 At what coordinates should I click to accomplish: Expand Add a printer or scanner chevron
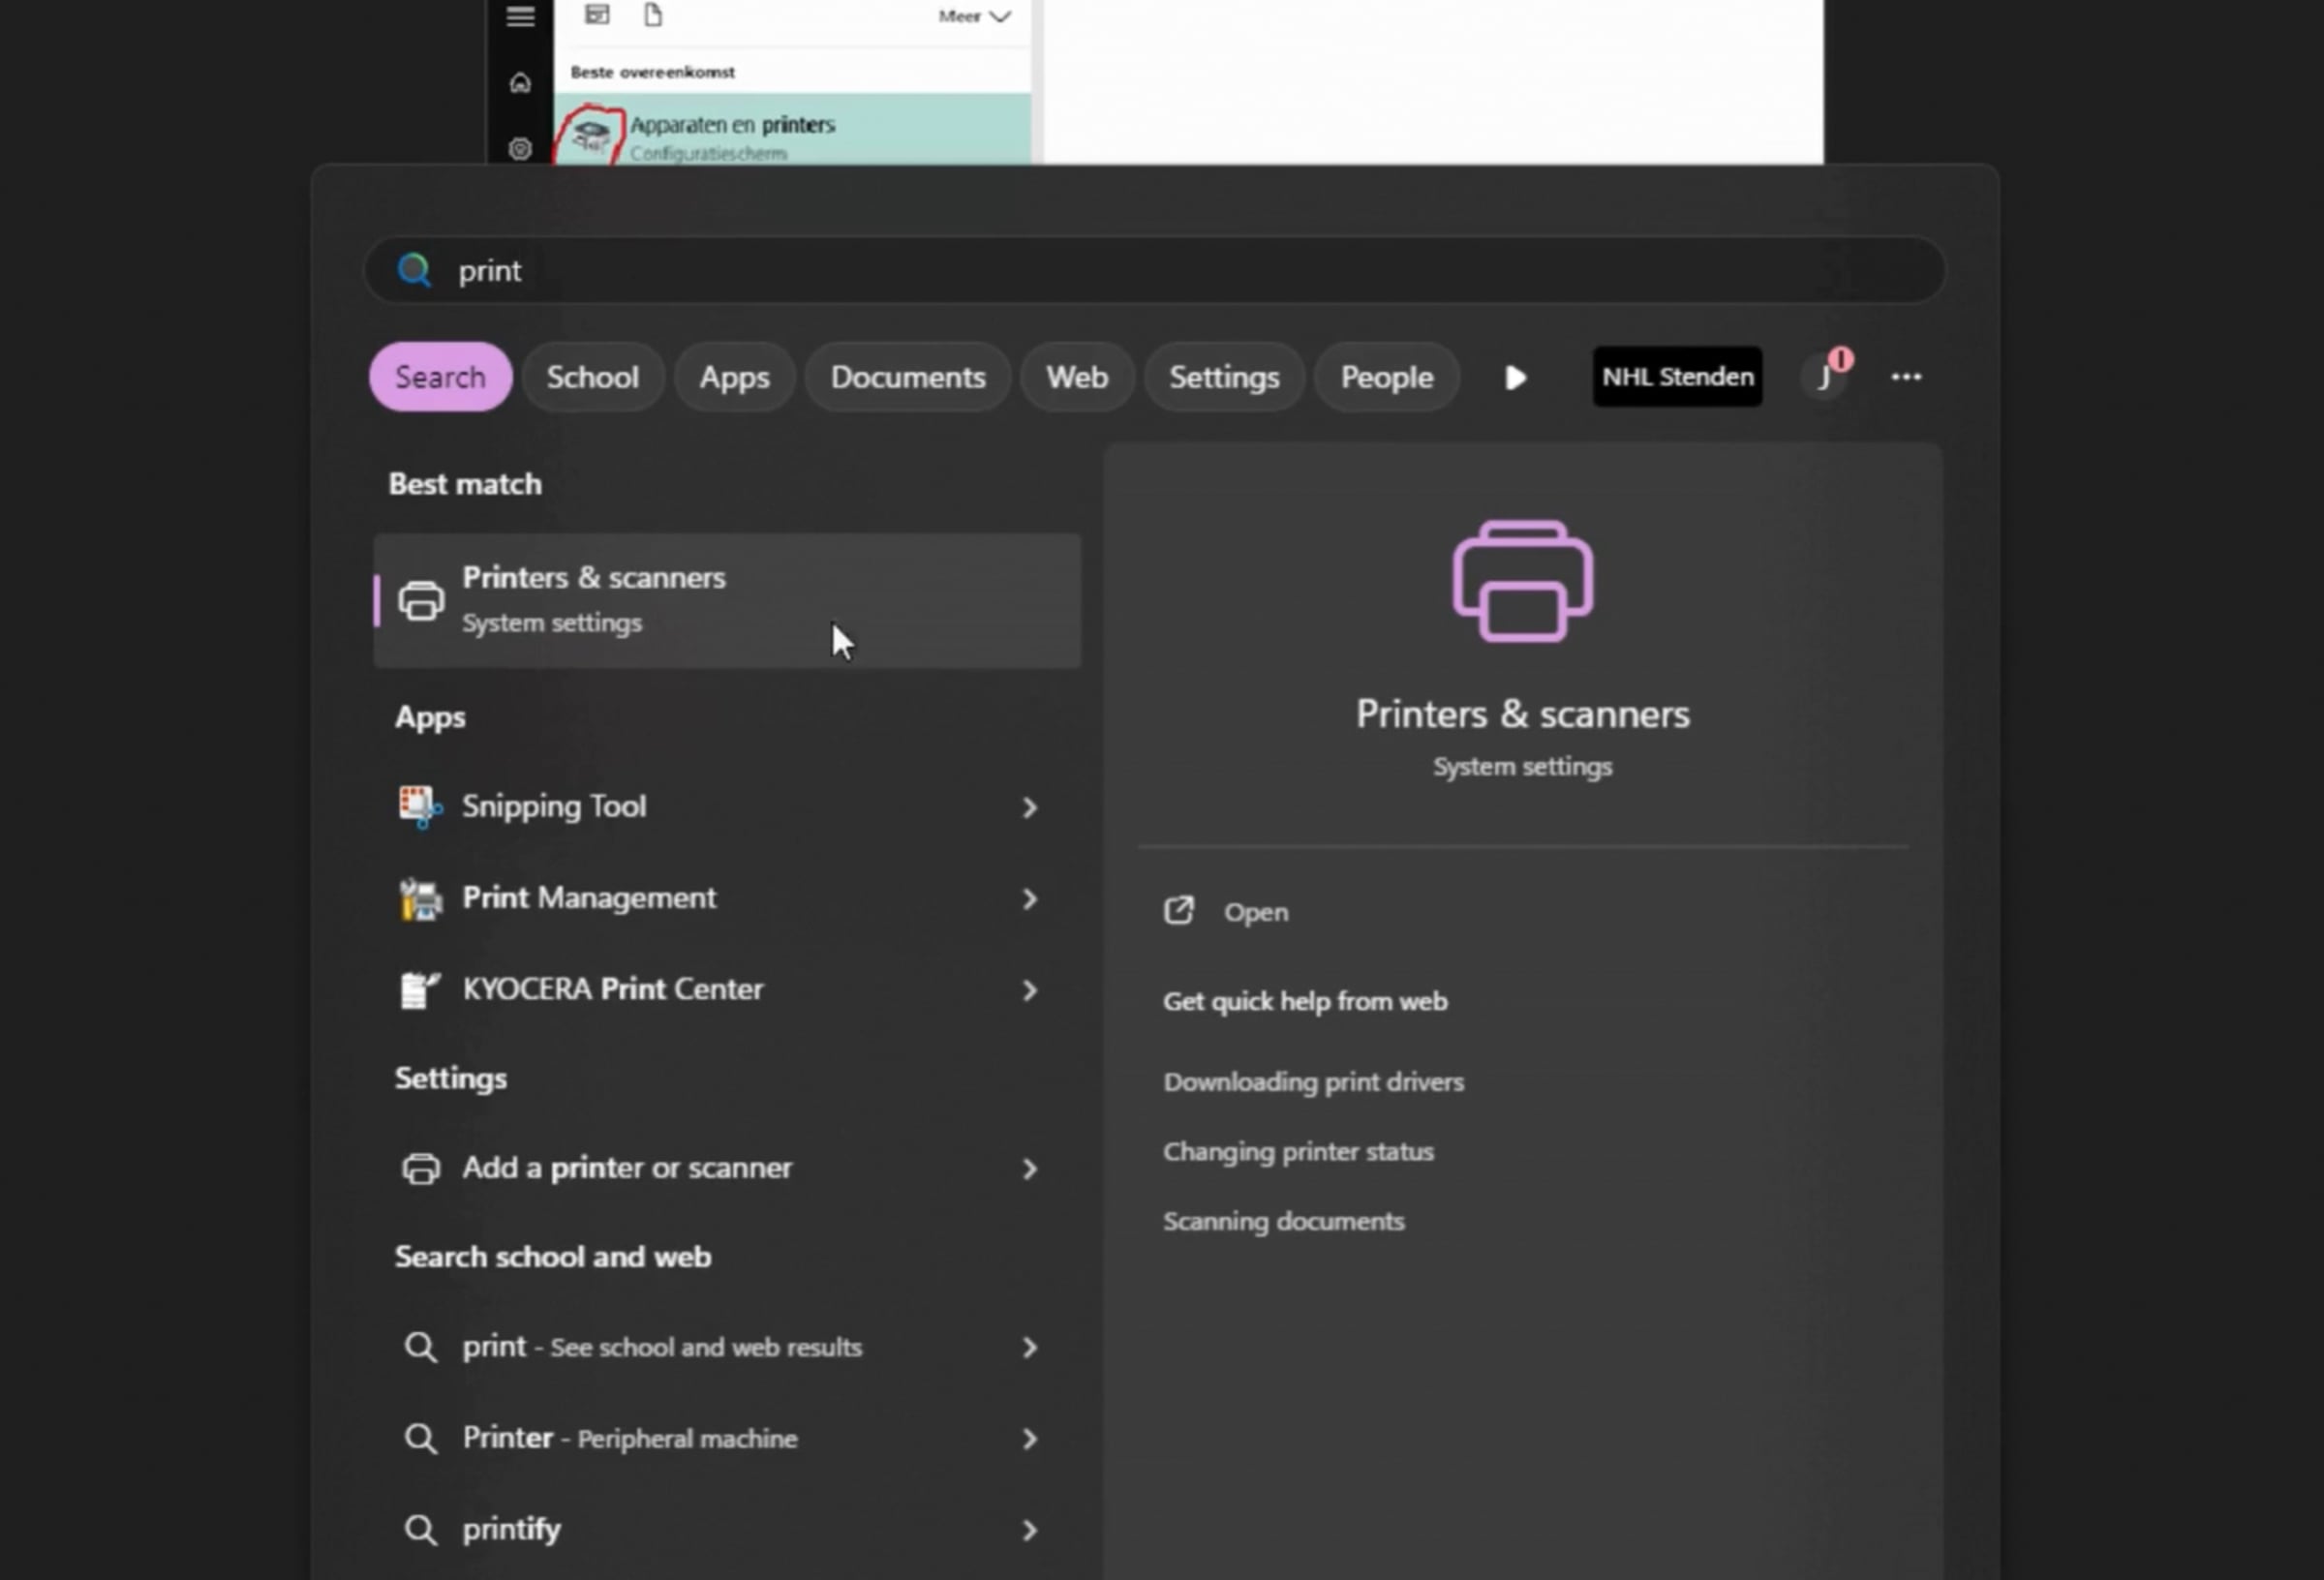1029,1169
